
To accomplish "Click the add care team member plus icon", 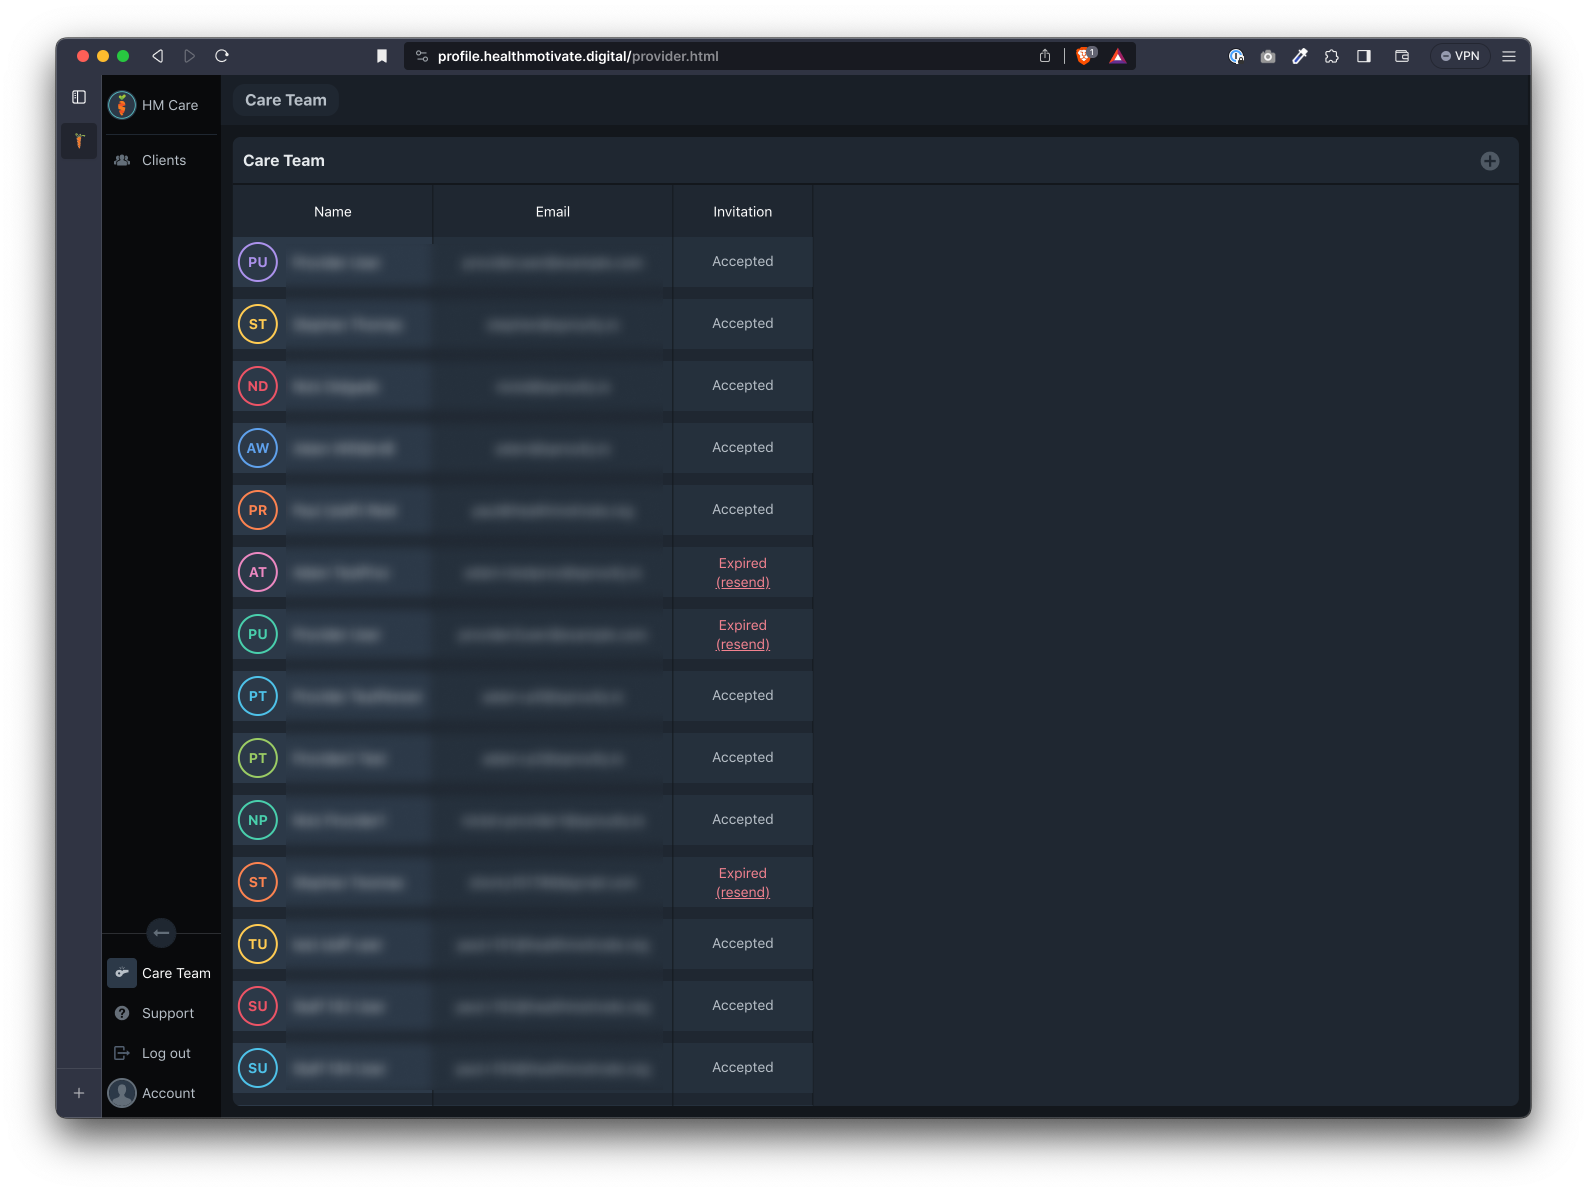I will (x=1489, y=161).
